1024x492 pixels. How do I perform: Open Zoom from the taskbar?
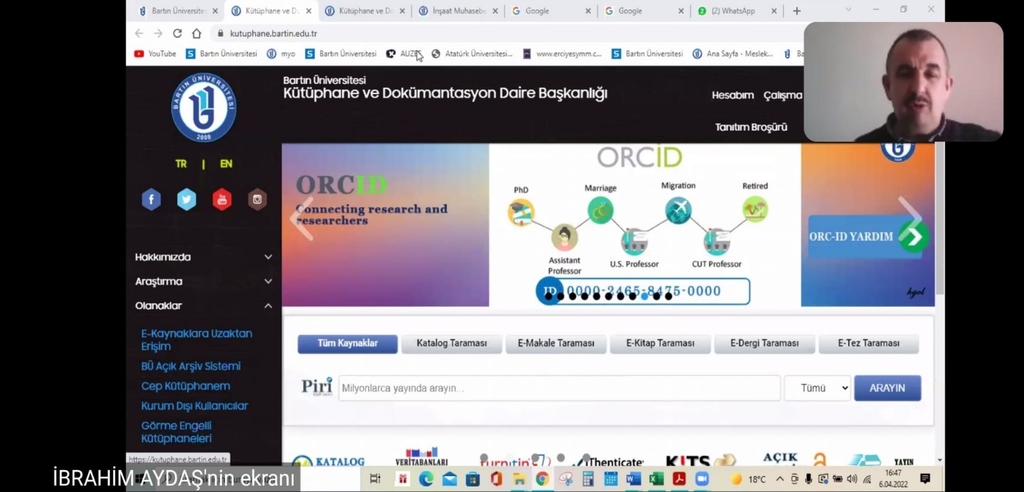701,479
